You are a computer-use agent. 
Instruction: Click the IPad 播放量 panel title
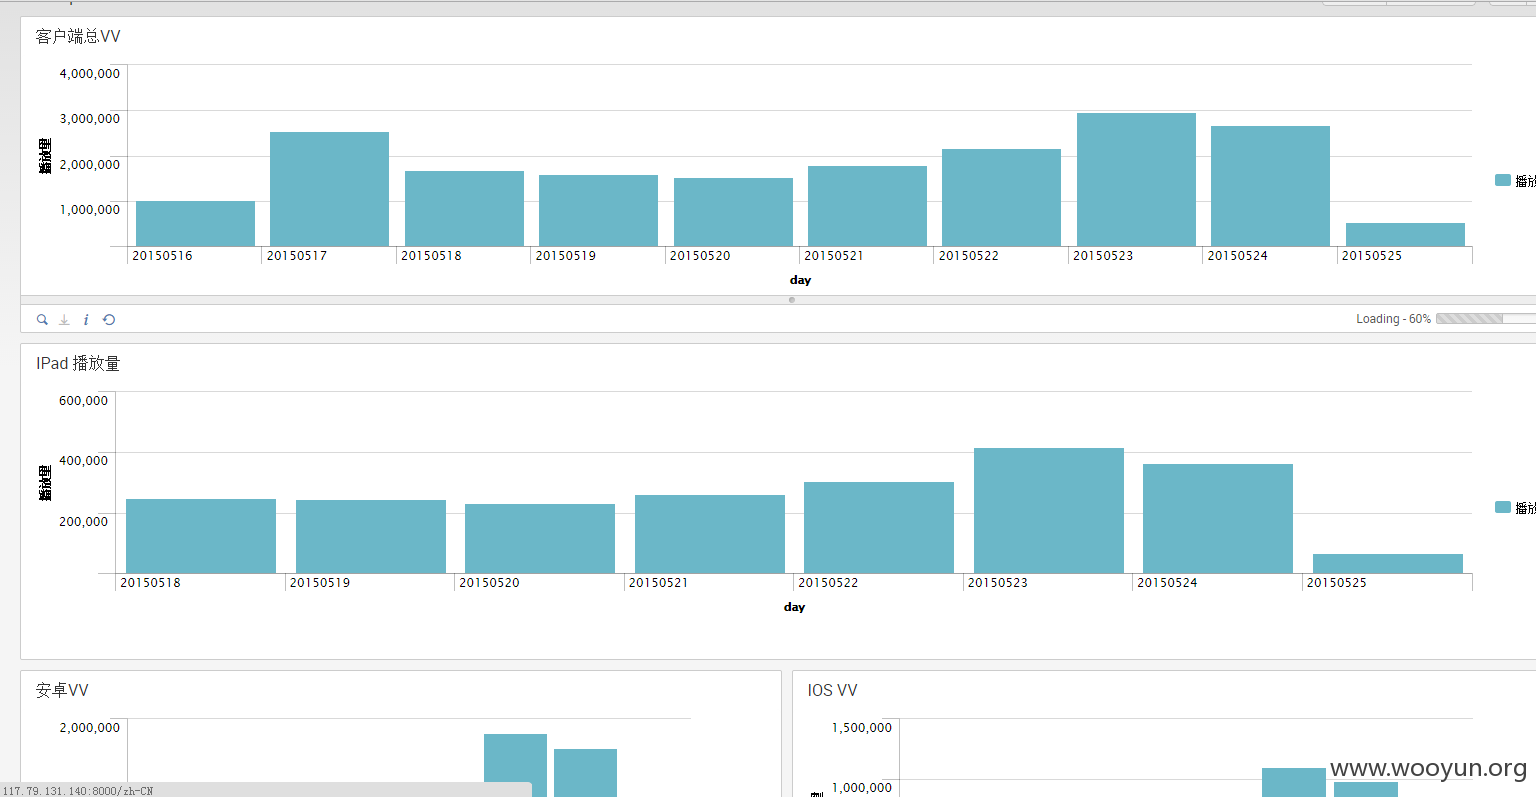[x=78, y=363]
